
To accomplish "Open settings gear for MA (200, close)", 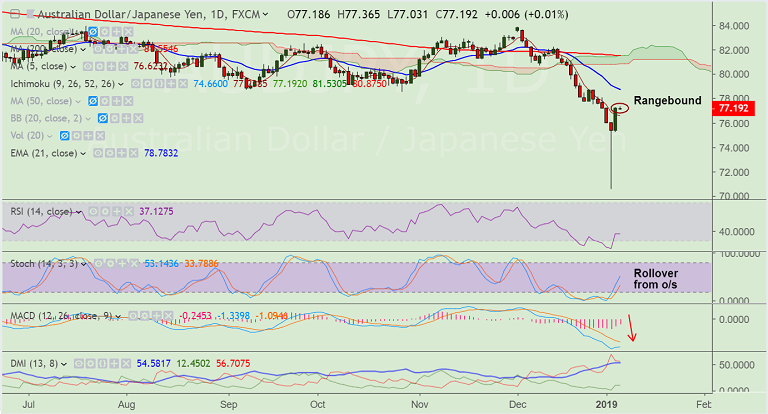I will point(109,49).
